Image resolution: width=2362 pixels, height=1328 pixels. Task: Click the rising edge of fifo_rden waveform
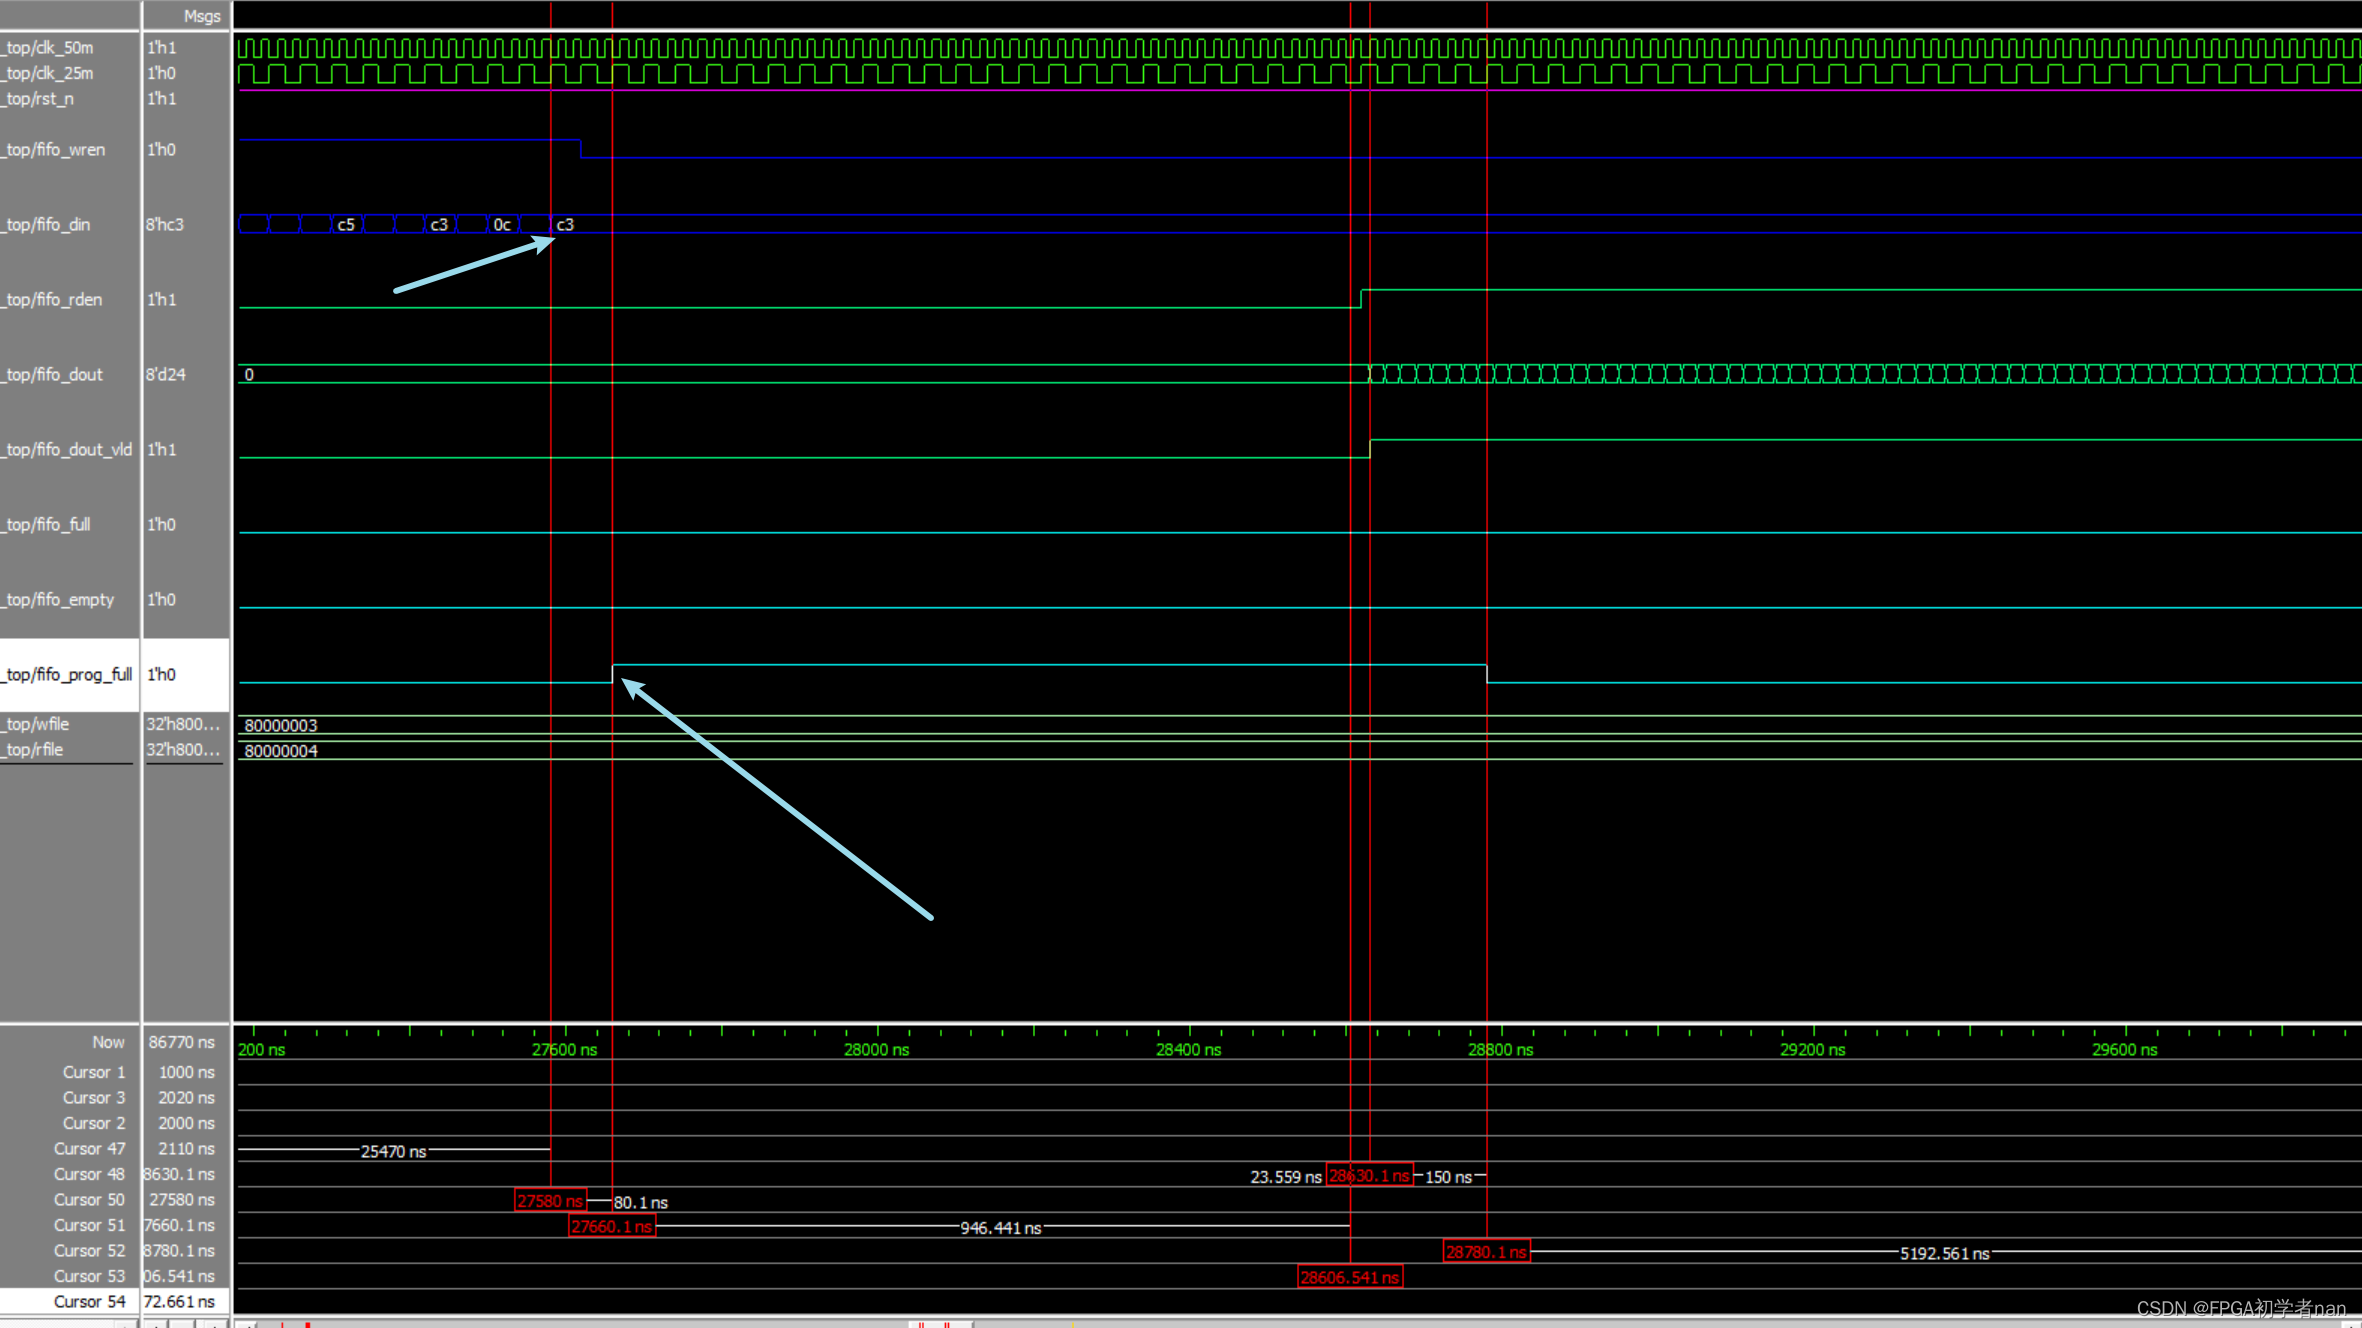click(x=1361, y=299)
